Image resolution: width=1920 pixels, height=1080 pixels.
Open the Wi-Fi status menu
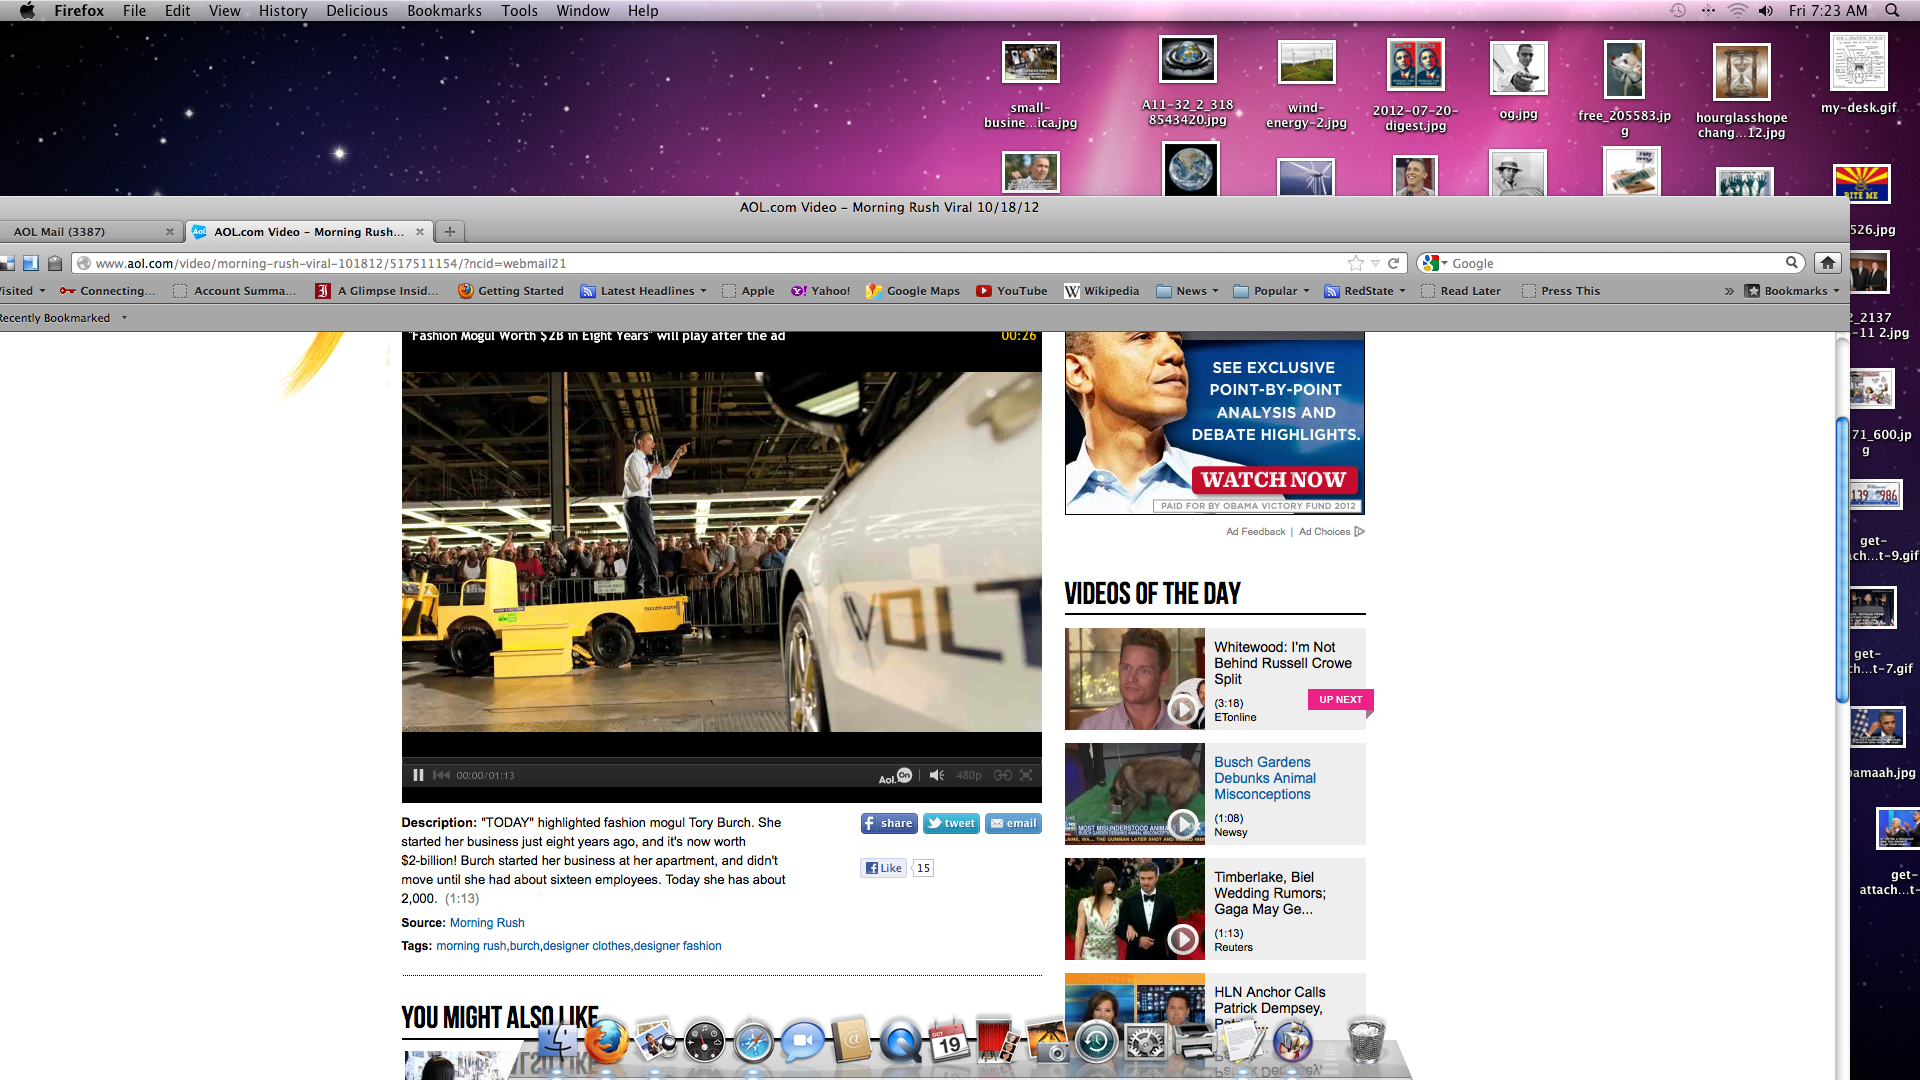click(x=1737, y=10)
